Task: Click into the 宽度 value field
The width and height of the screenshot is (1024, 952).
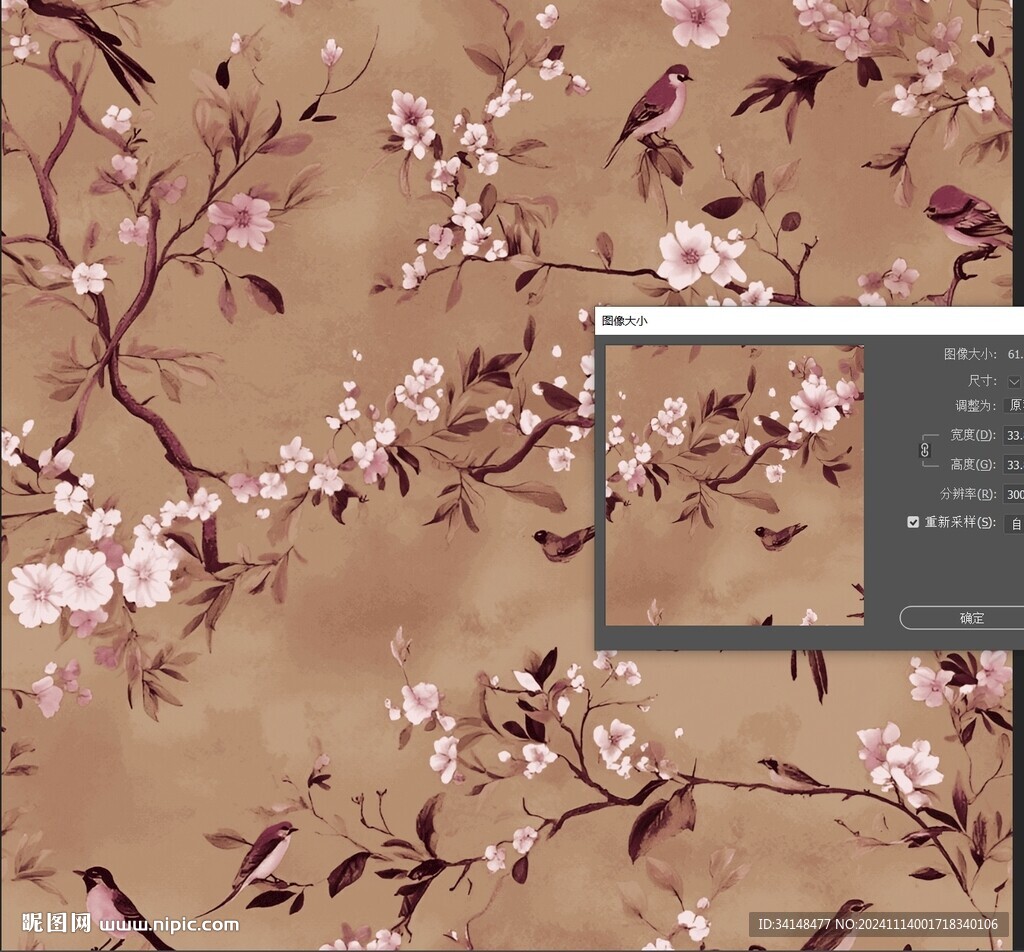Action: click(x=1014, y=436)
